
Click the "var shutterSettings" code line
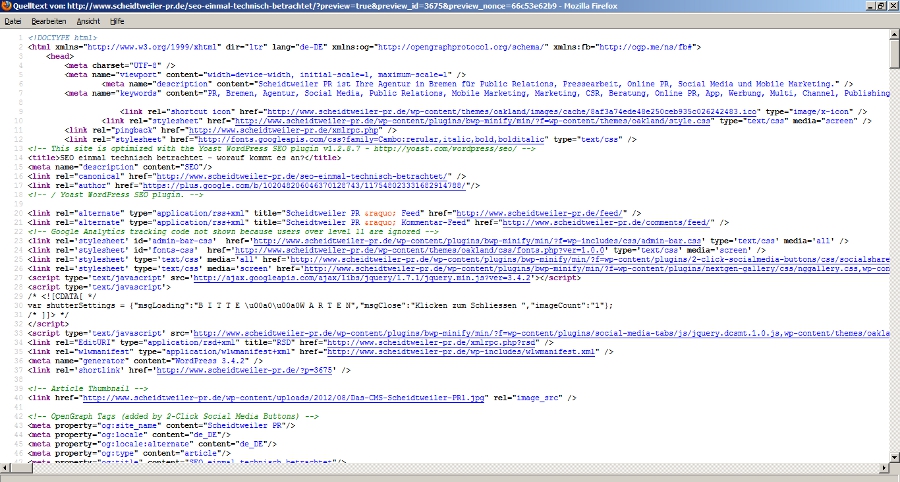coord(320,305)
